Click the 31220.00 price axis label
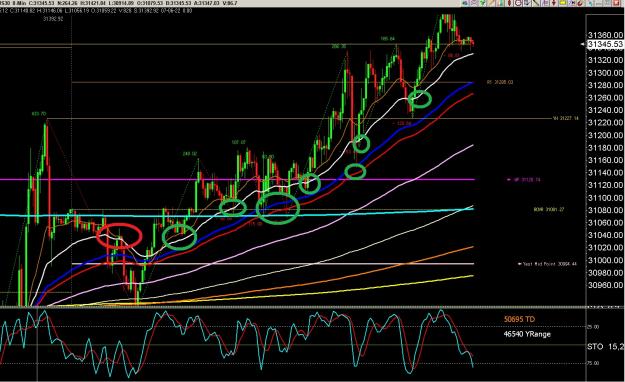 (605, 123)
